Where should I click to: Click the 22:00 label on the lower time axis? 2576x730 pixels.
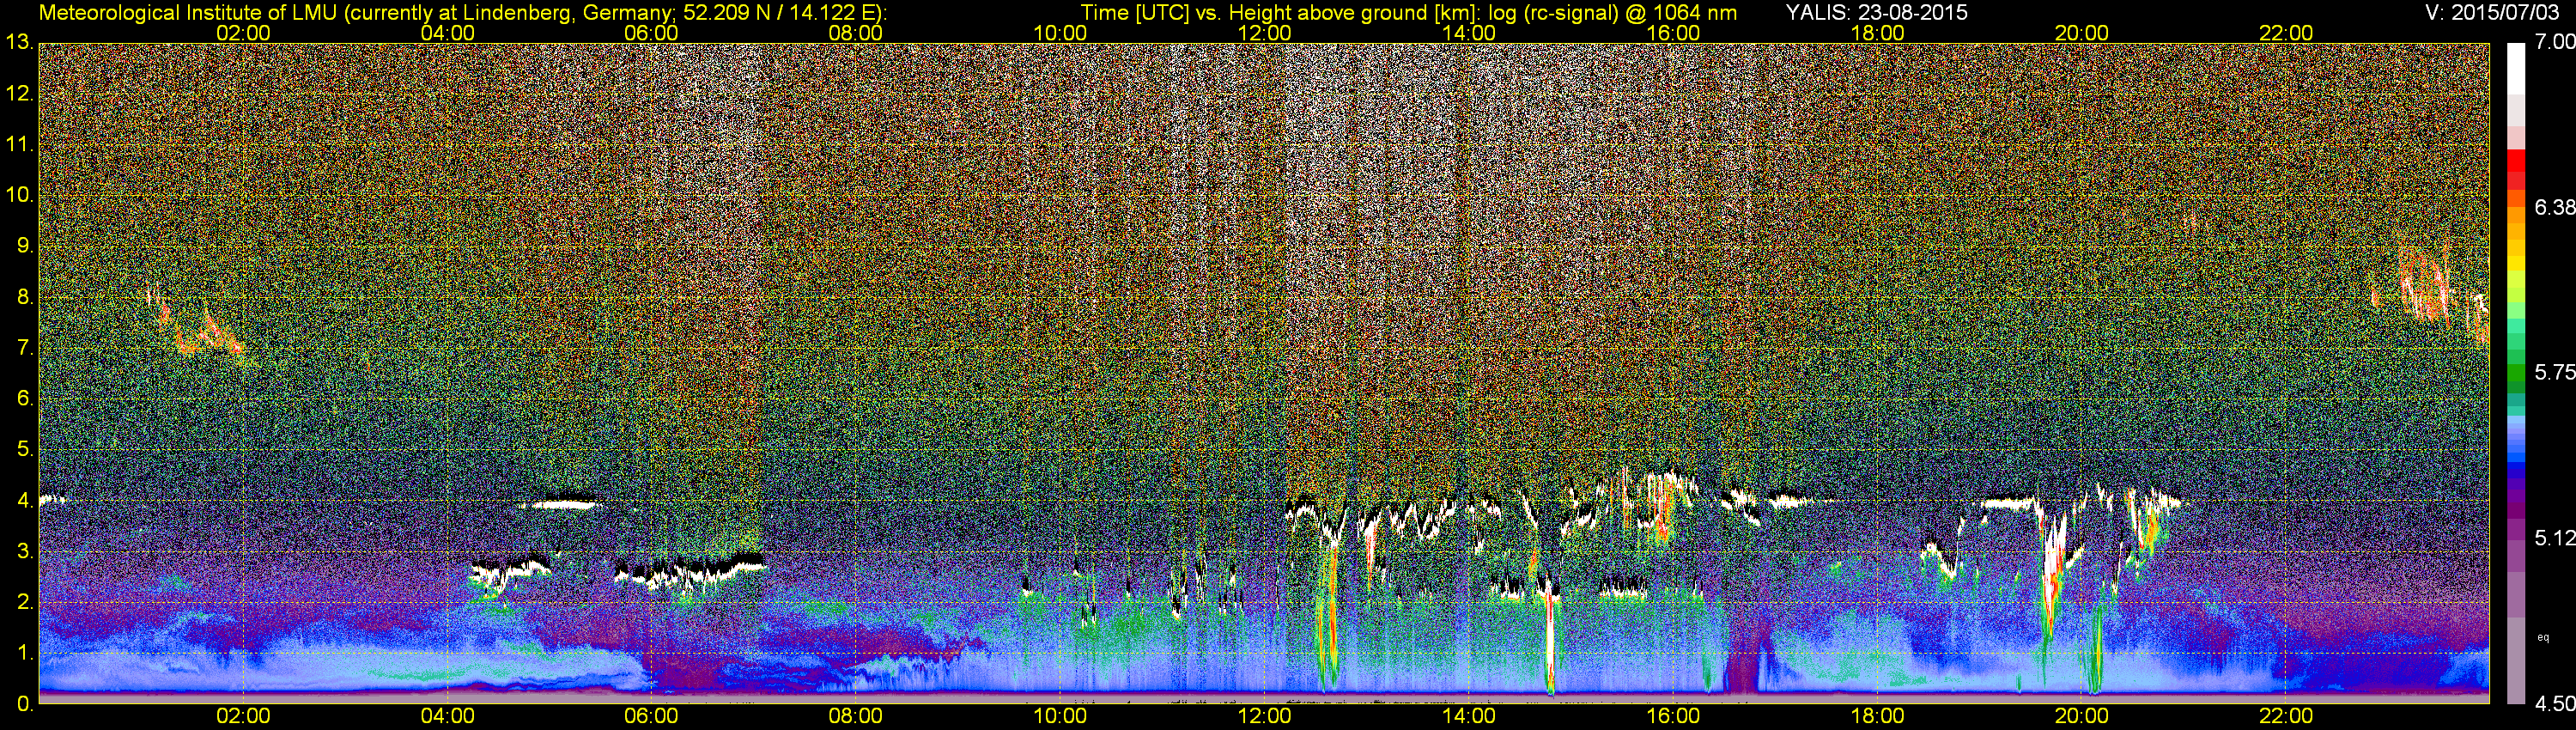pos(2286,717)
